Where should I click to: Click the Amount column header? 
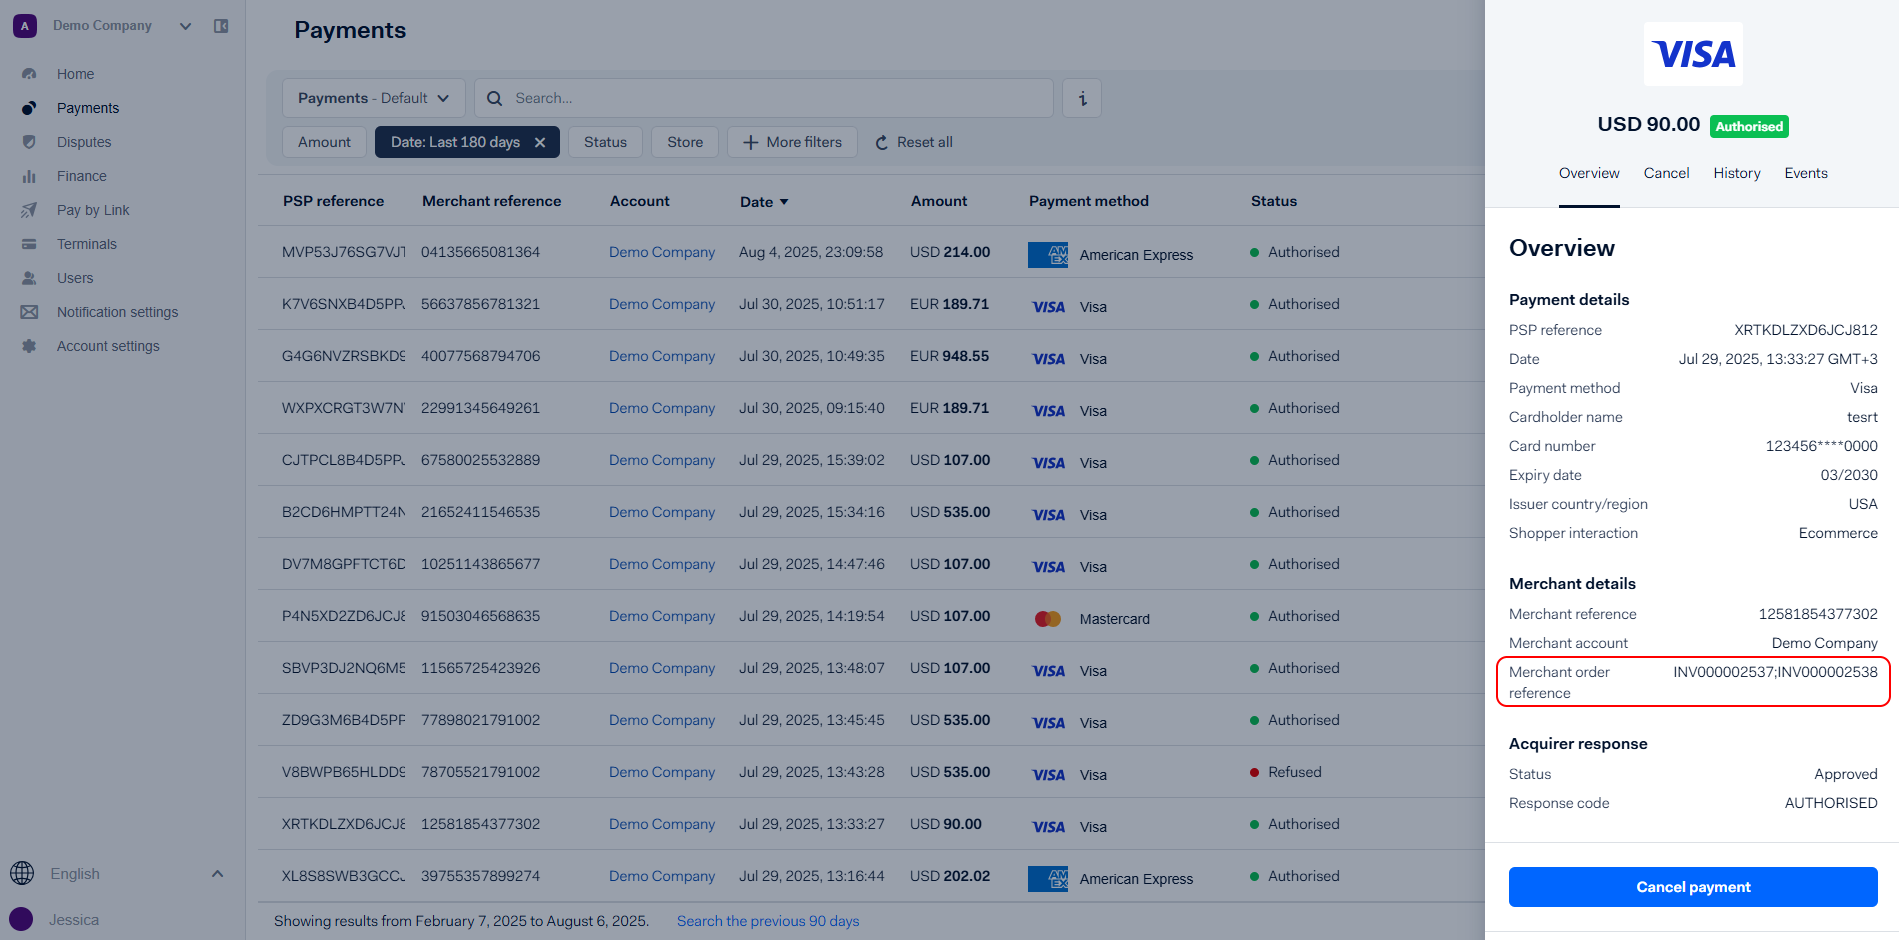click(x=939, y=201)
